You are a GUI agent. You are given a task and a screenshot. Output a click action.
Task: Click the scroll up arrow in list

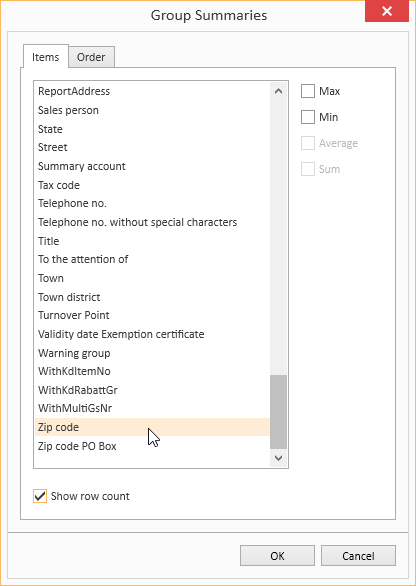[278, 91]
